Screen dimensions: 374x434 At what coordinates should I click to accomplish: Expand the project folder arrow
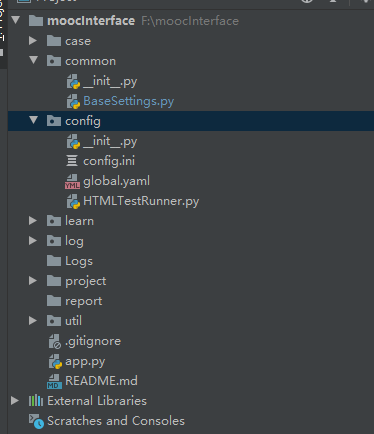[33, 281]
